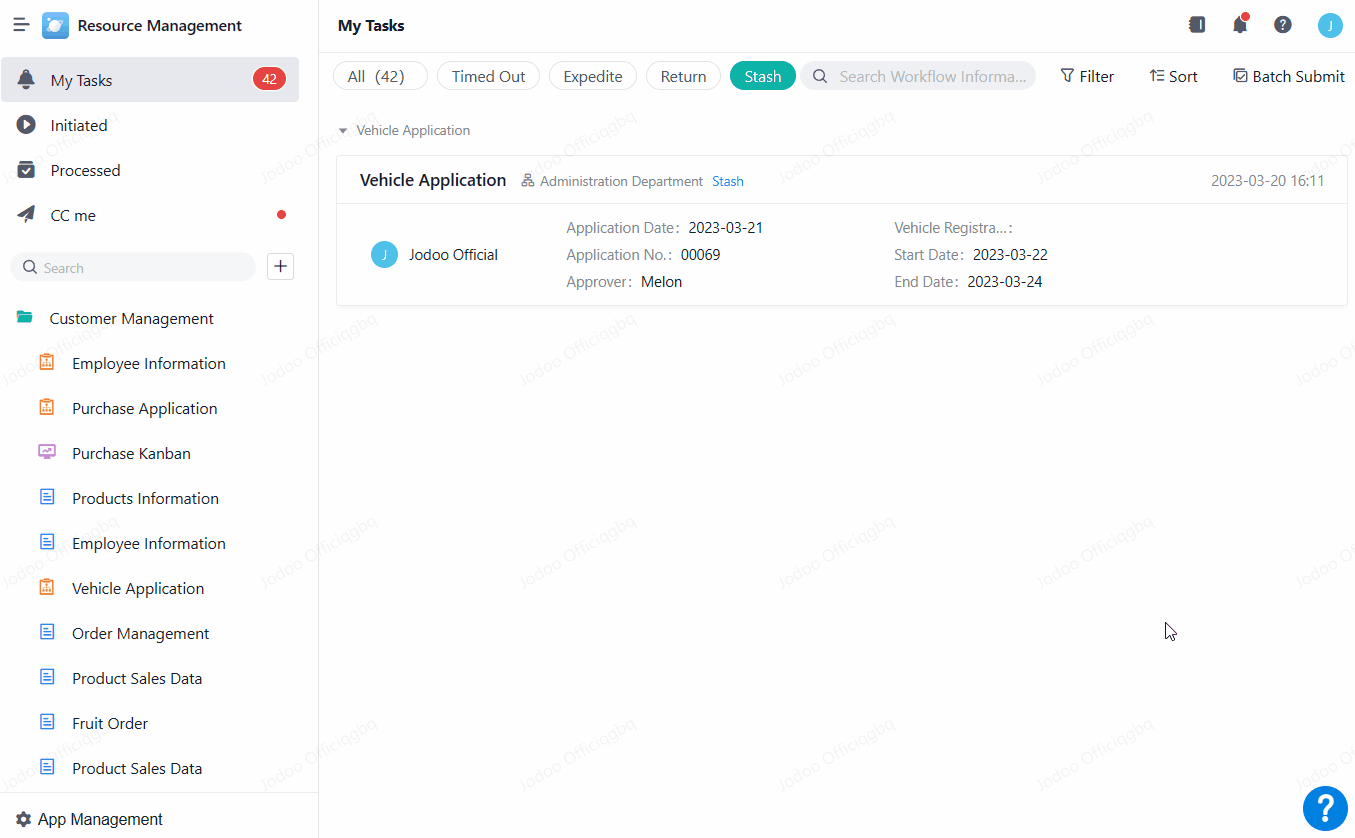Click the plus icon beside sidebar search
1355x838 pixels.
[x=281, y=266]
